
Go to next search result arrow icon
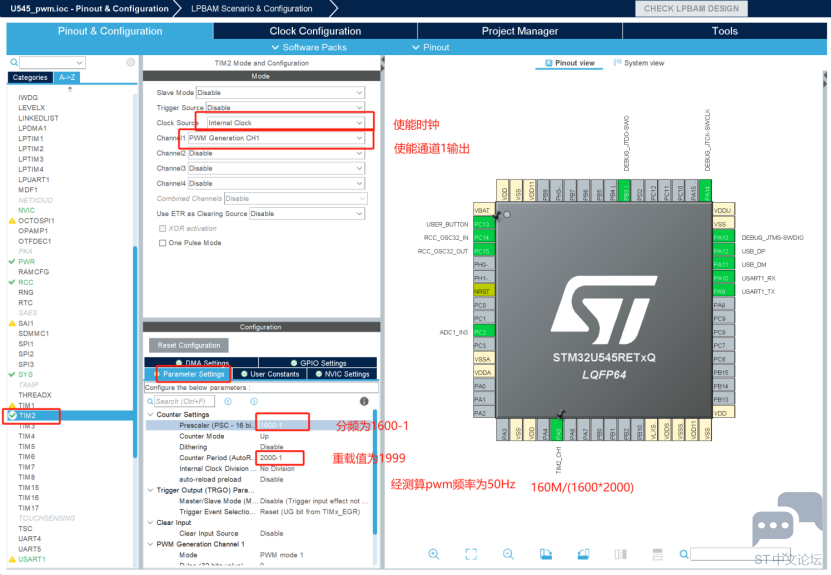click(254, 401)
